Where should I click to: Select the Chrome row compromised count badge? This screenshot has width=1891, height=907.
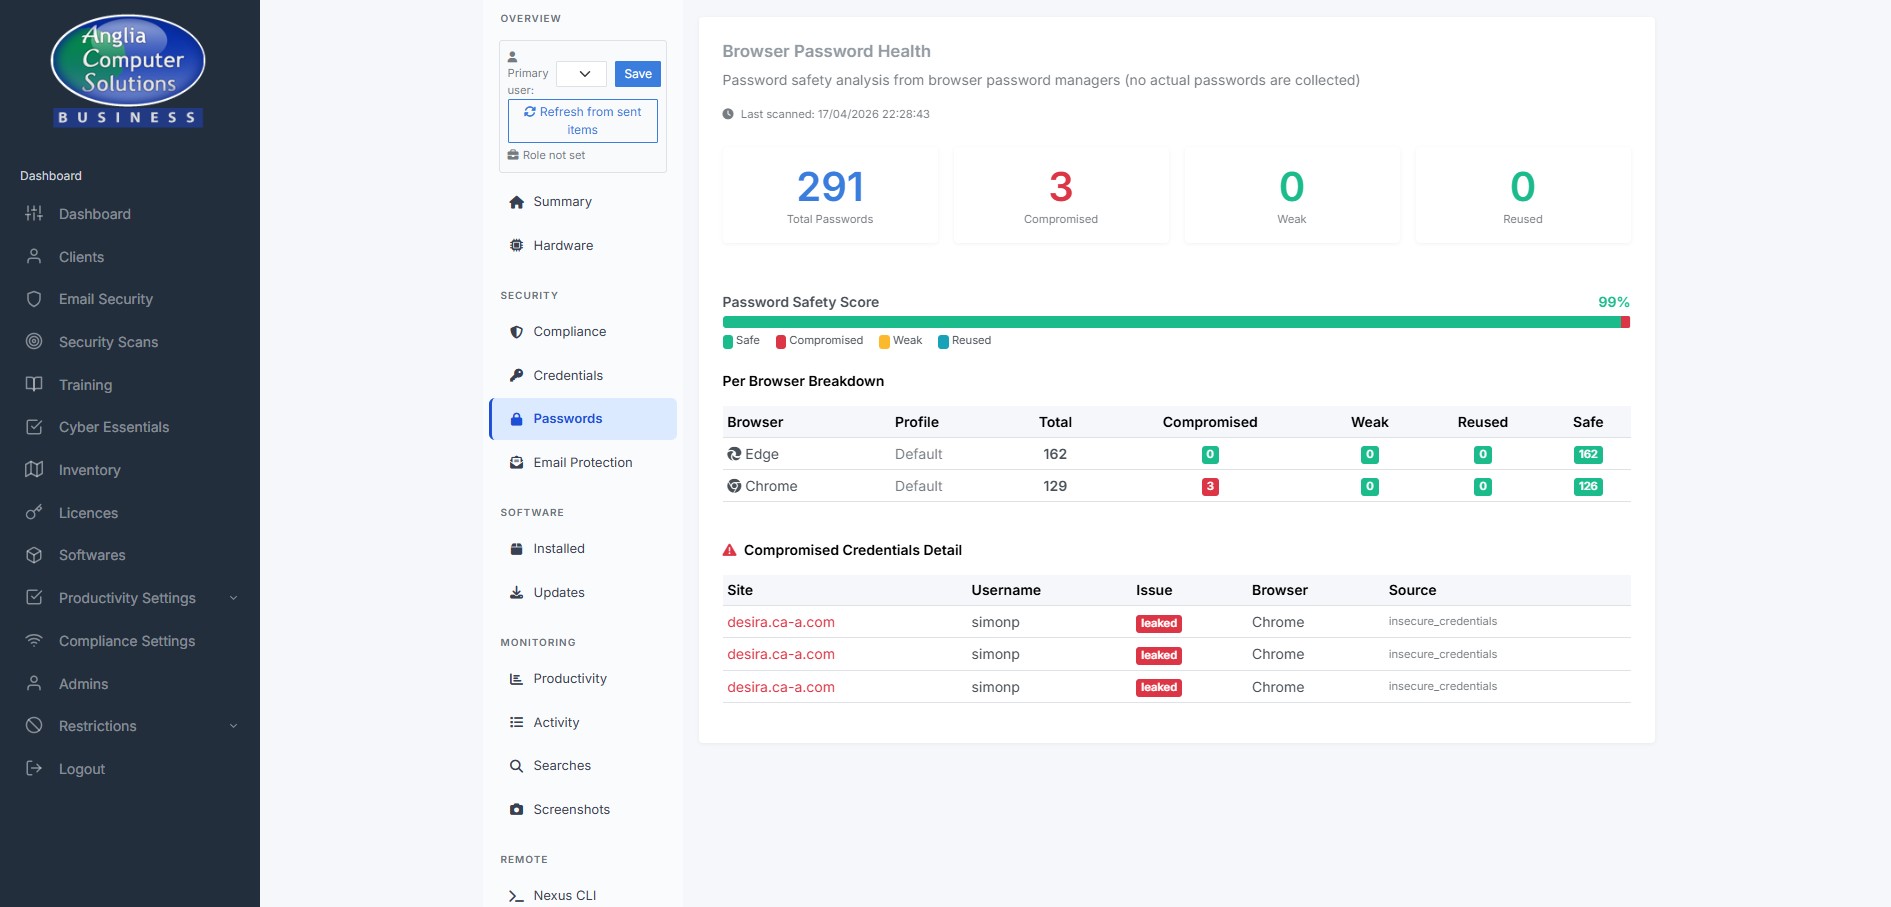1209,486
